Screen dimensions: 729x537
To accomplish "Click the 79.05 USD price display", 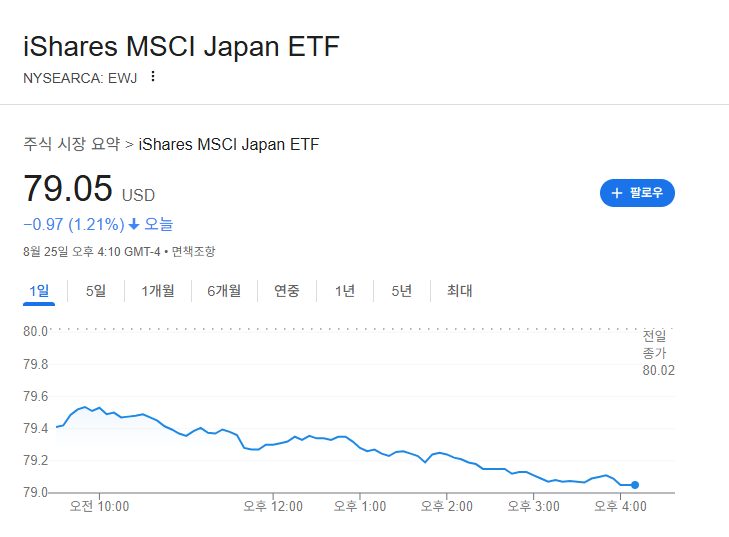I will 89,189.
